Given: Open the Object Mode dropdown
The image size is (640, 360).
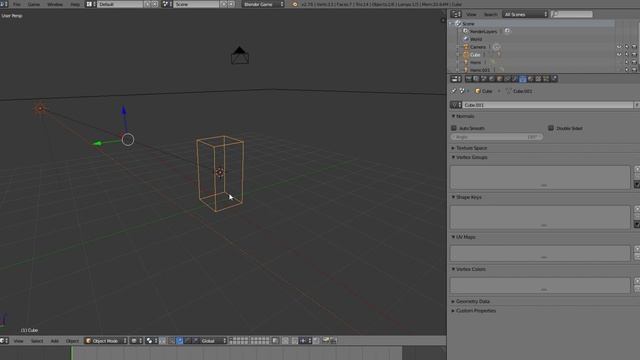Looking at the screenshot, I should (x=106, y=340).
